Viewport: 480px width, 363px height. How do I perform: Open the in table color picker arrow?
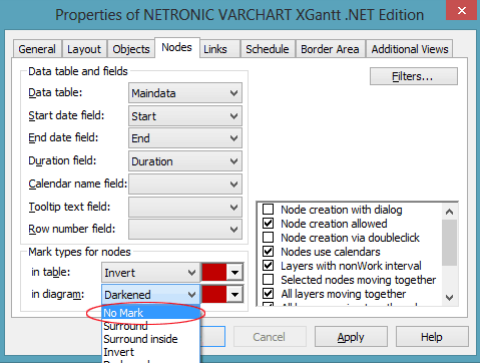235,273
